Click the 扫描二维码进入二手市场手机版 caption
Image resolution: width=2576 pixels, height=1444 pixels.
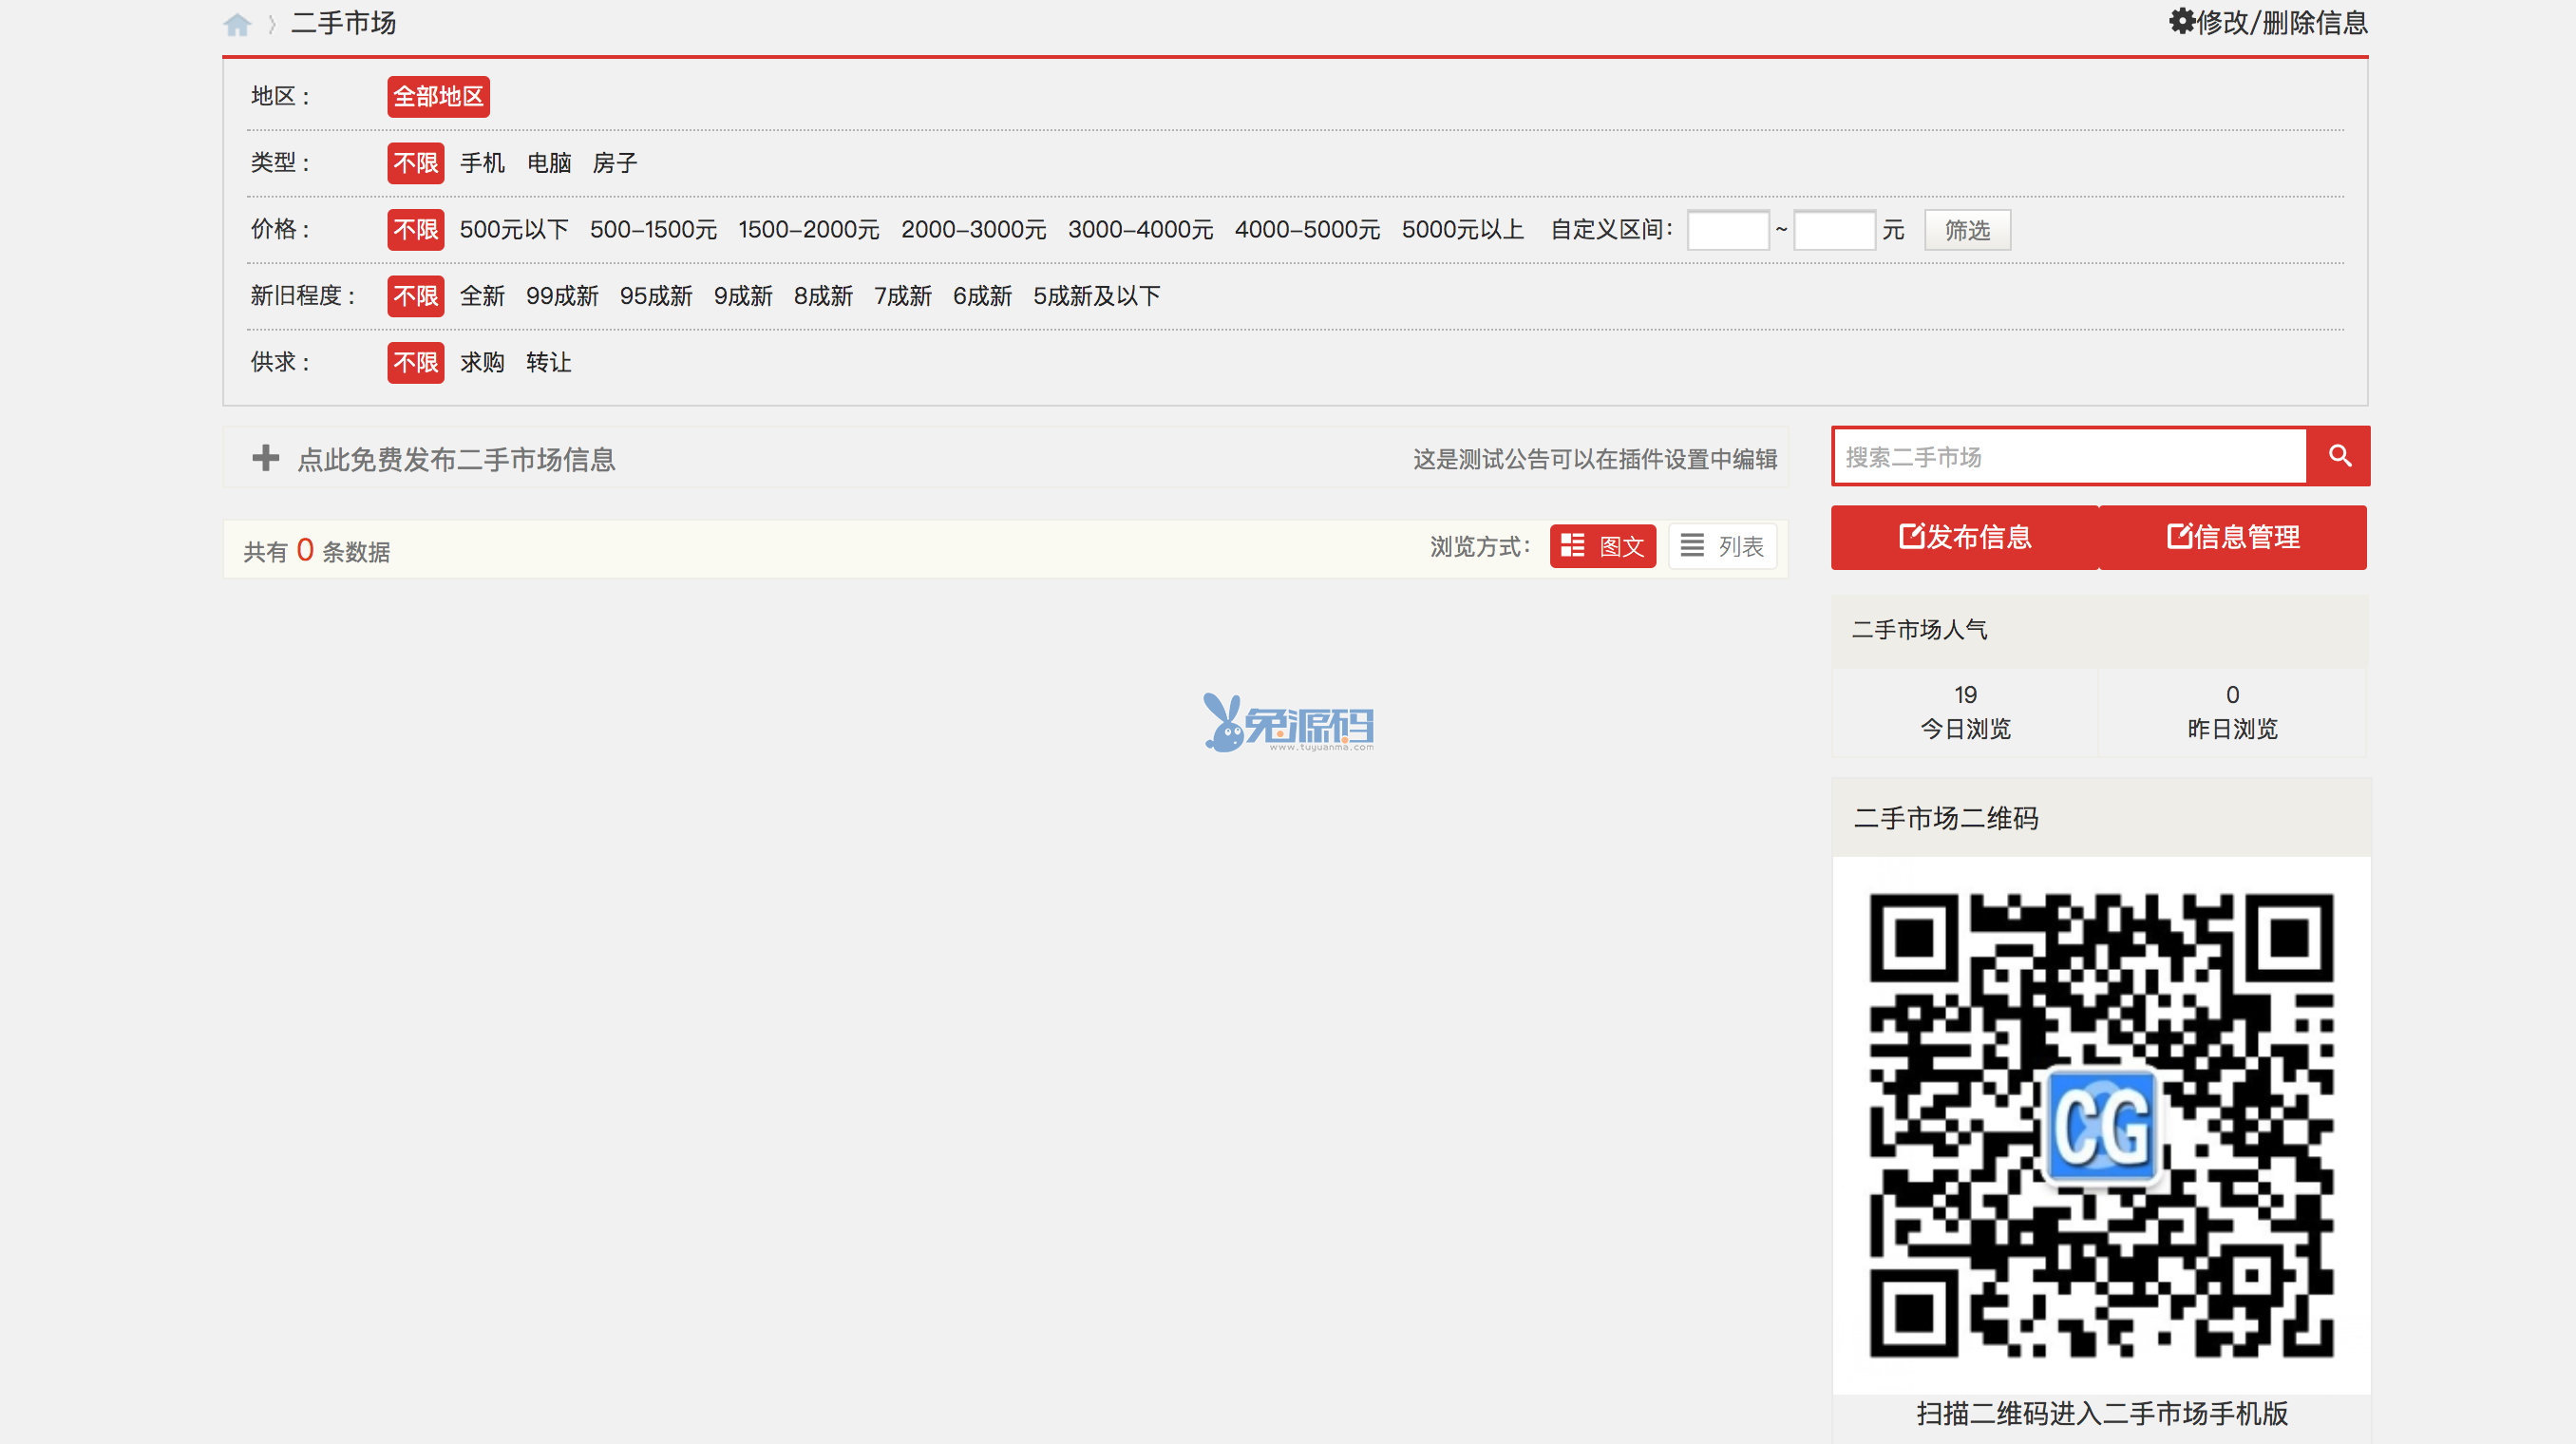pyautogui.click(x=2102, y=1413)
